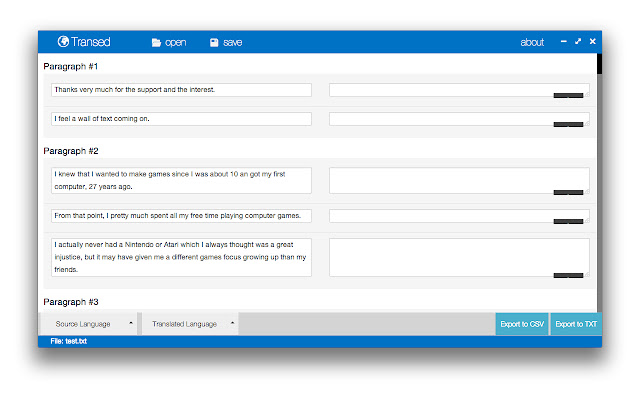
Task: Click dark bar in "I feel a wall" translation field
Action: click(x=568, y=124)
